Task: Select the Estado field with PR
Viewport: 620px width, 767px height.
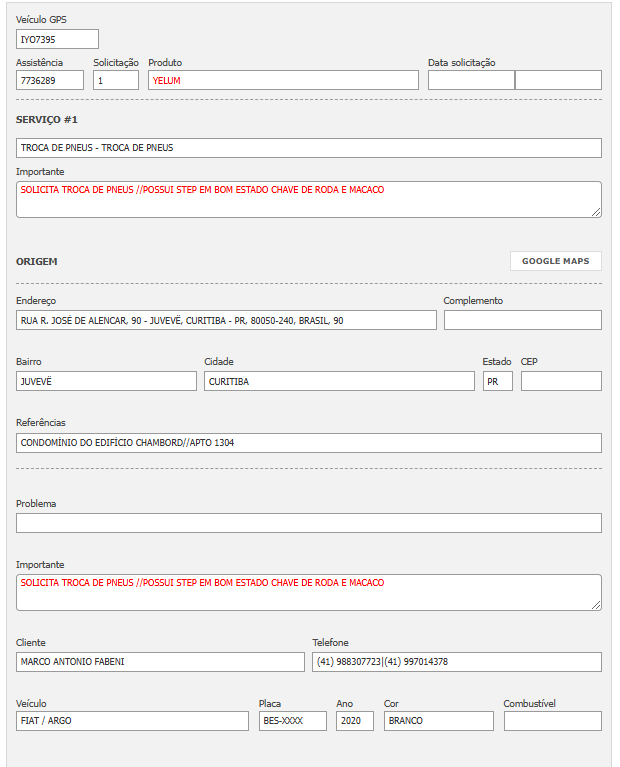Action: [x=497, y=381]
